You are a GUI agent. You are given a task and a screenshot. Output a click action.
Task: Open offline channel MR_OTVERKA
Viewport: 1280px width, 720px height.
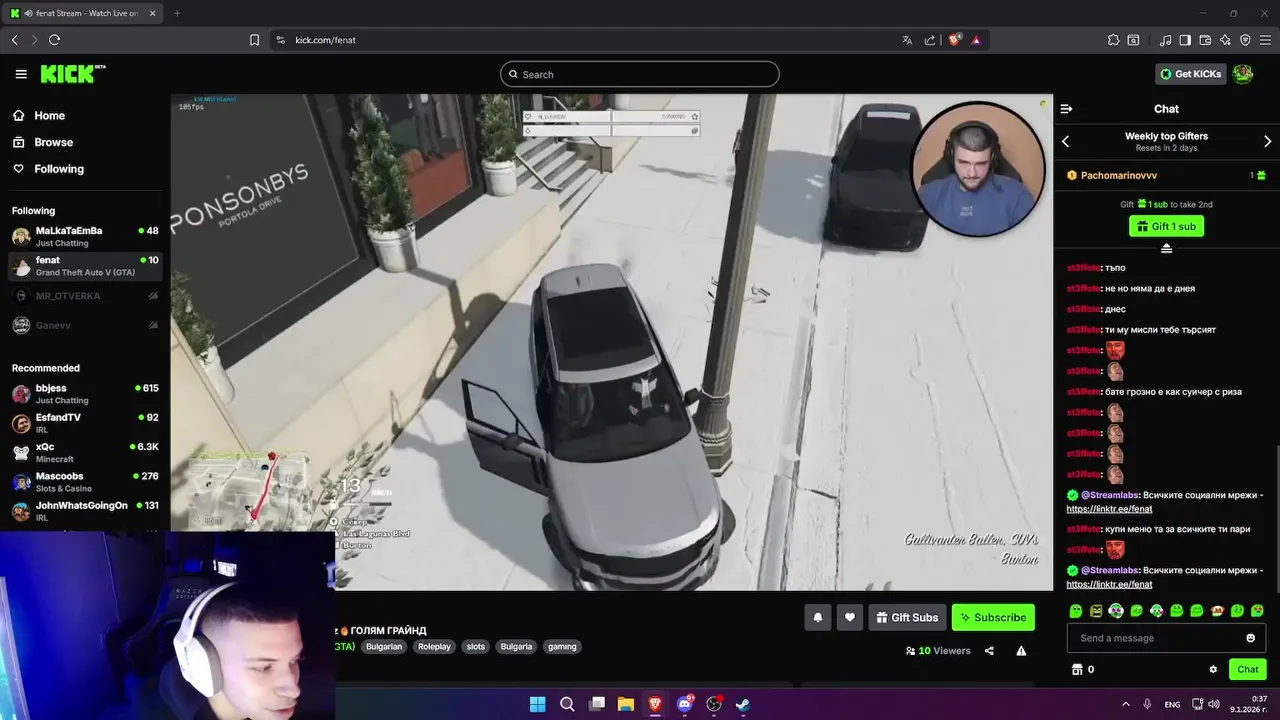(x=85, y=296)
